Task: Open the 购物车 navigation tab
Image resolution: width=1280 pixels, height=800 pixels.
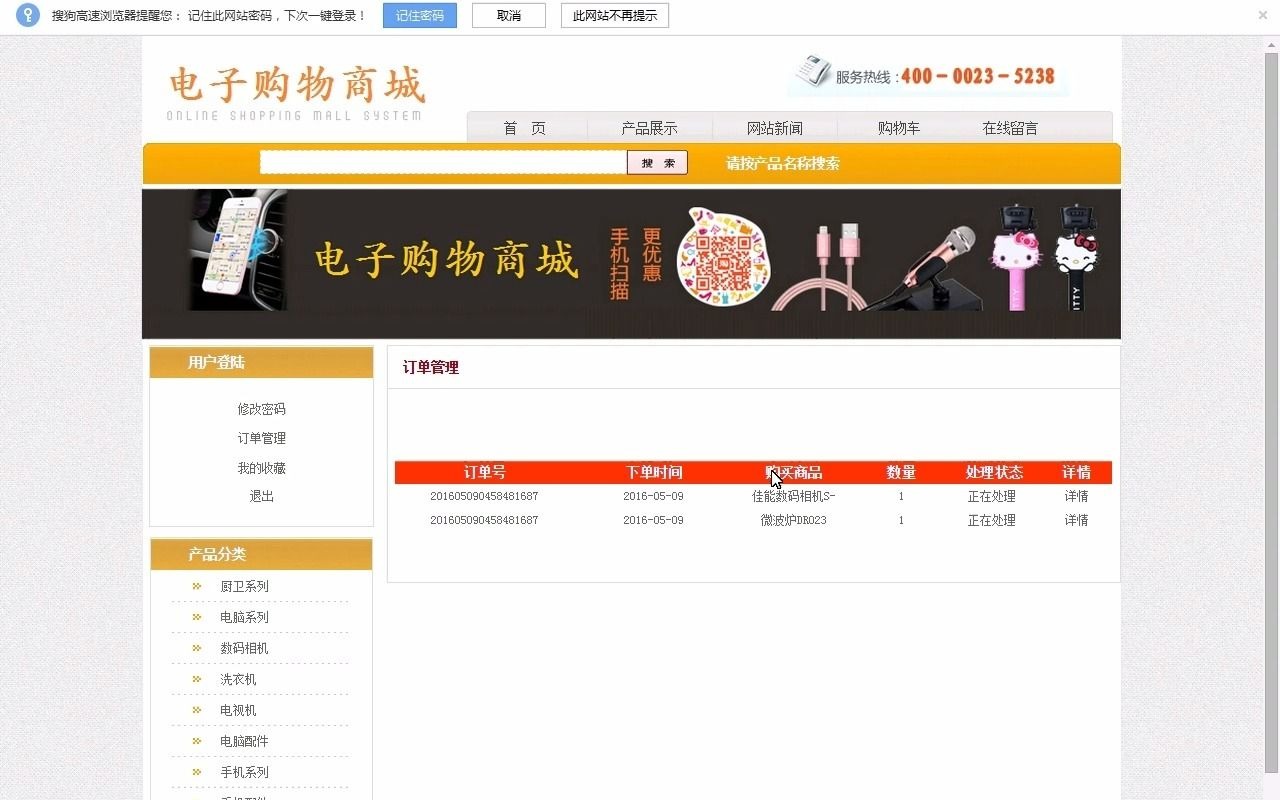Action: [x=899, y=128]
